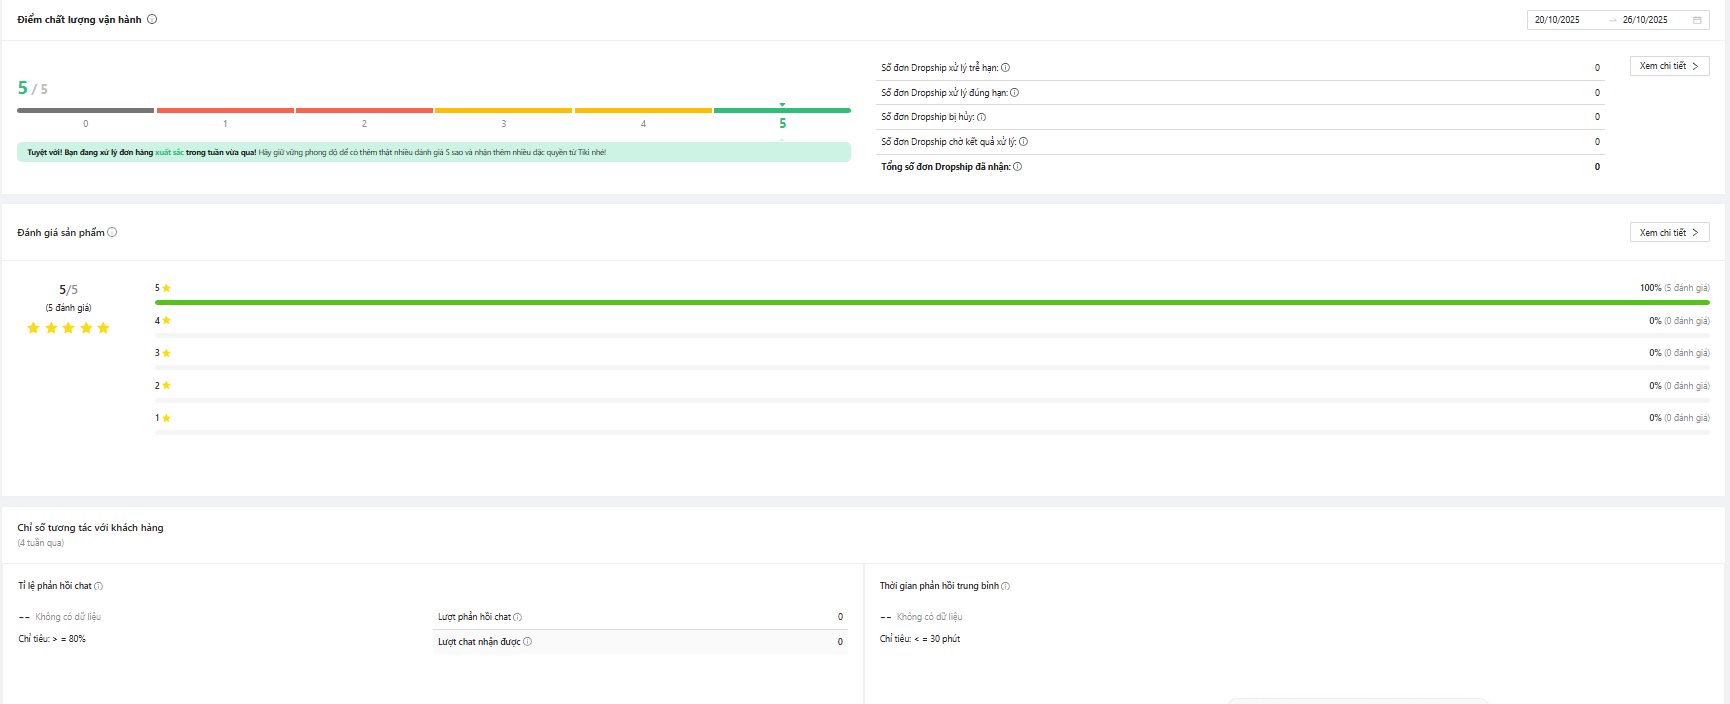Click the 4-star rating row label
The width and height of the screenshot is (1730, 704).
click(162, 321)
